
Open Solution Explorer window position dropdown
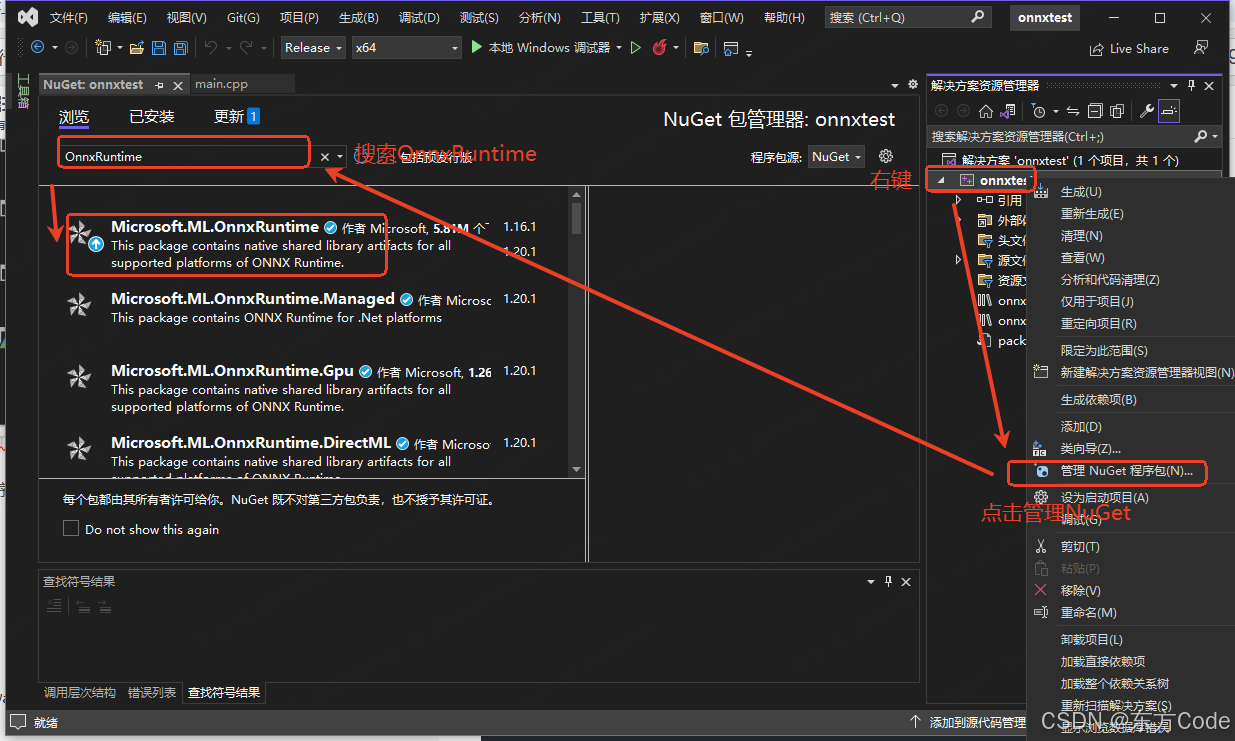pyautogui.click(x=1173, y=86)
